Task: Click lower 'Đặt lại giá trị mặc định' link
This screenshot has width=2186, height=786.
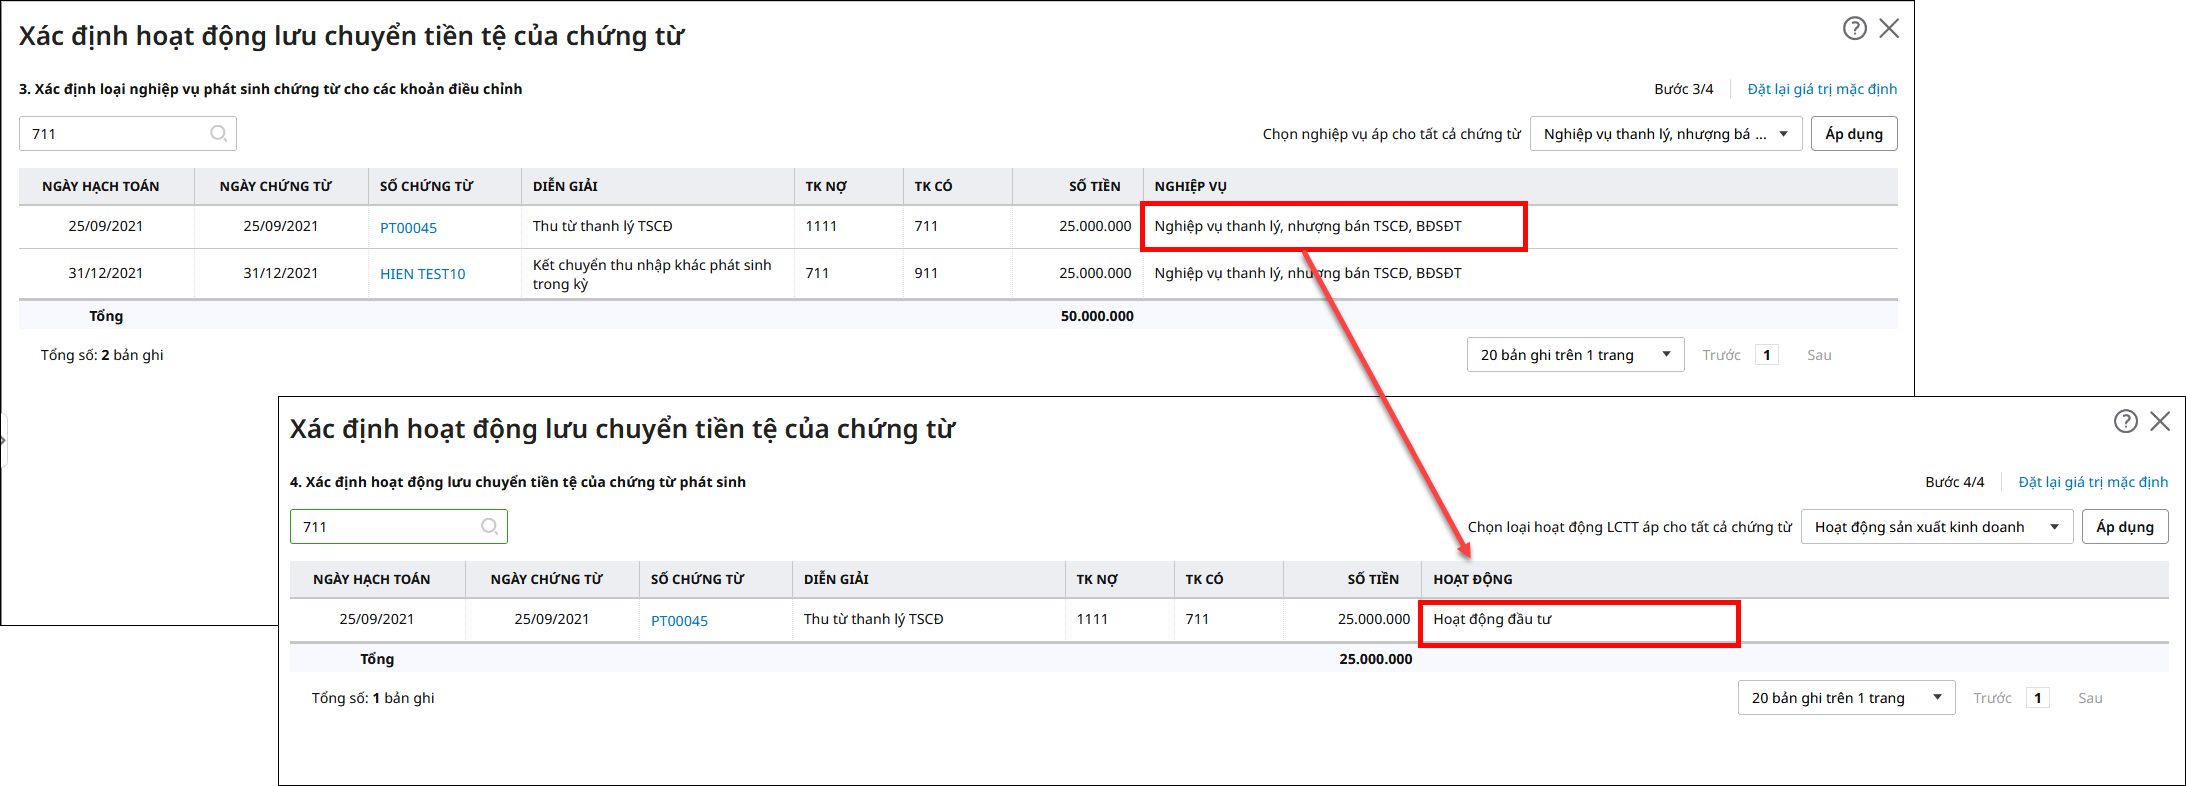Action: coord(2092,482)
